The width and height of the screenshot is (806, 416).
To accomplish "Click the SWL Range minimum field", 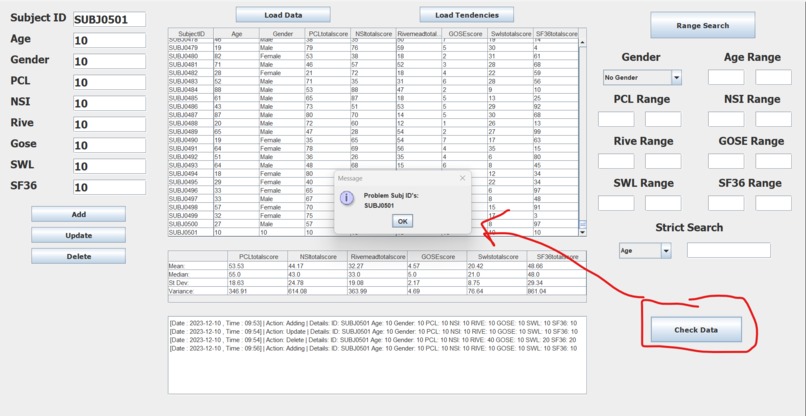I will coord(616,203).
